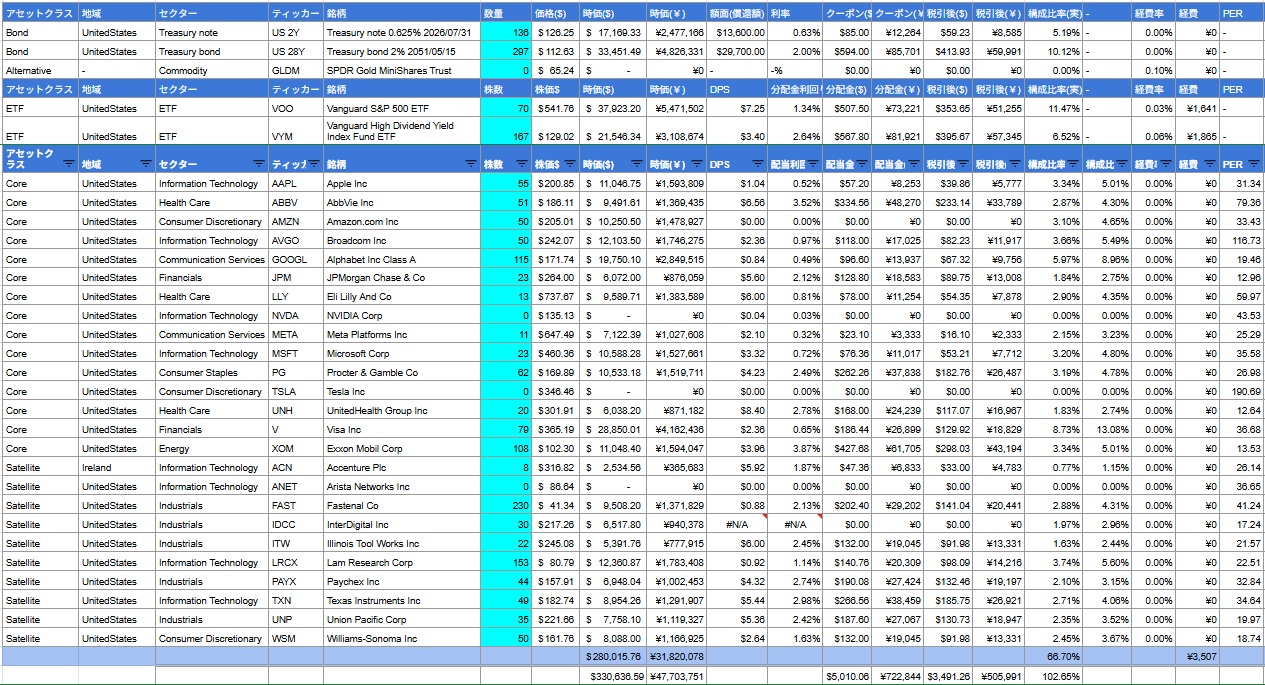The image size is (1265, 685).
Task: Select the total $280,015.76 cell
Action: (x=614, y=657)
